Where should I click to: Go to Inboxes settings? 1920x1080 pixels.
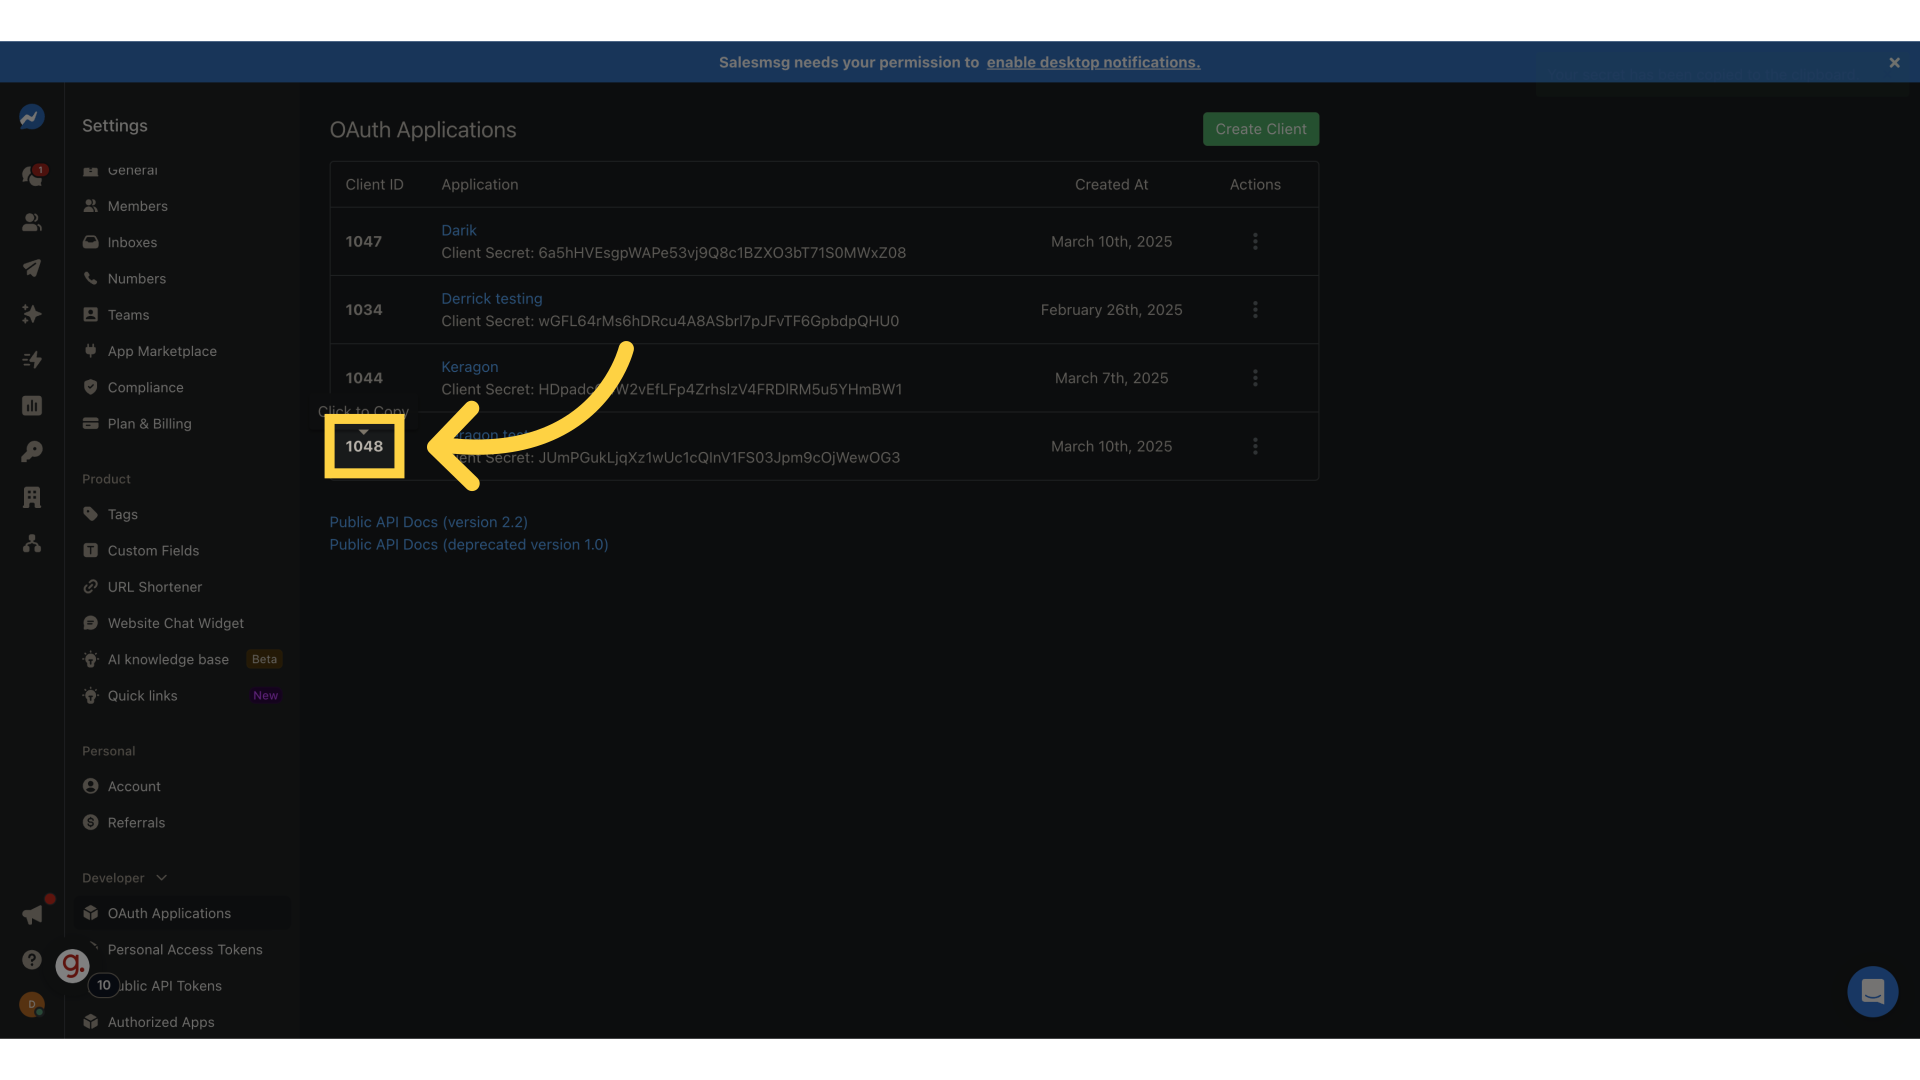133,242
